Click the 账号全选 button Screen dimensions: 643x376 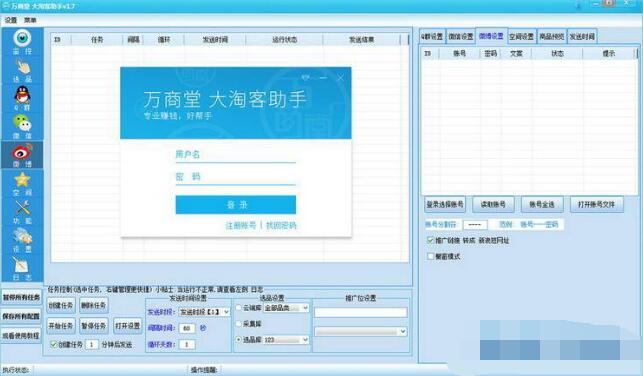pos(542,204)
